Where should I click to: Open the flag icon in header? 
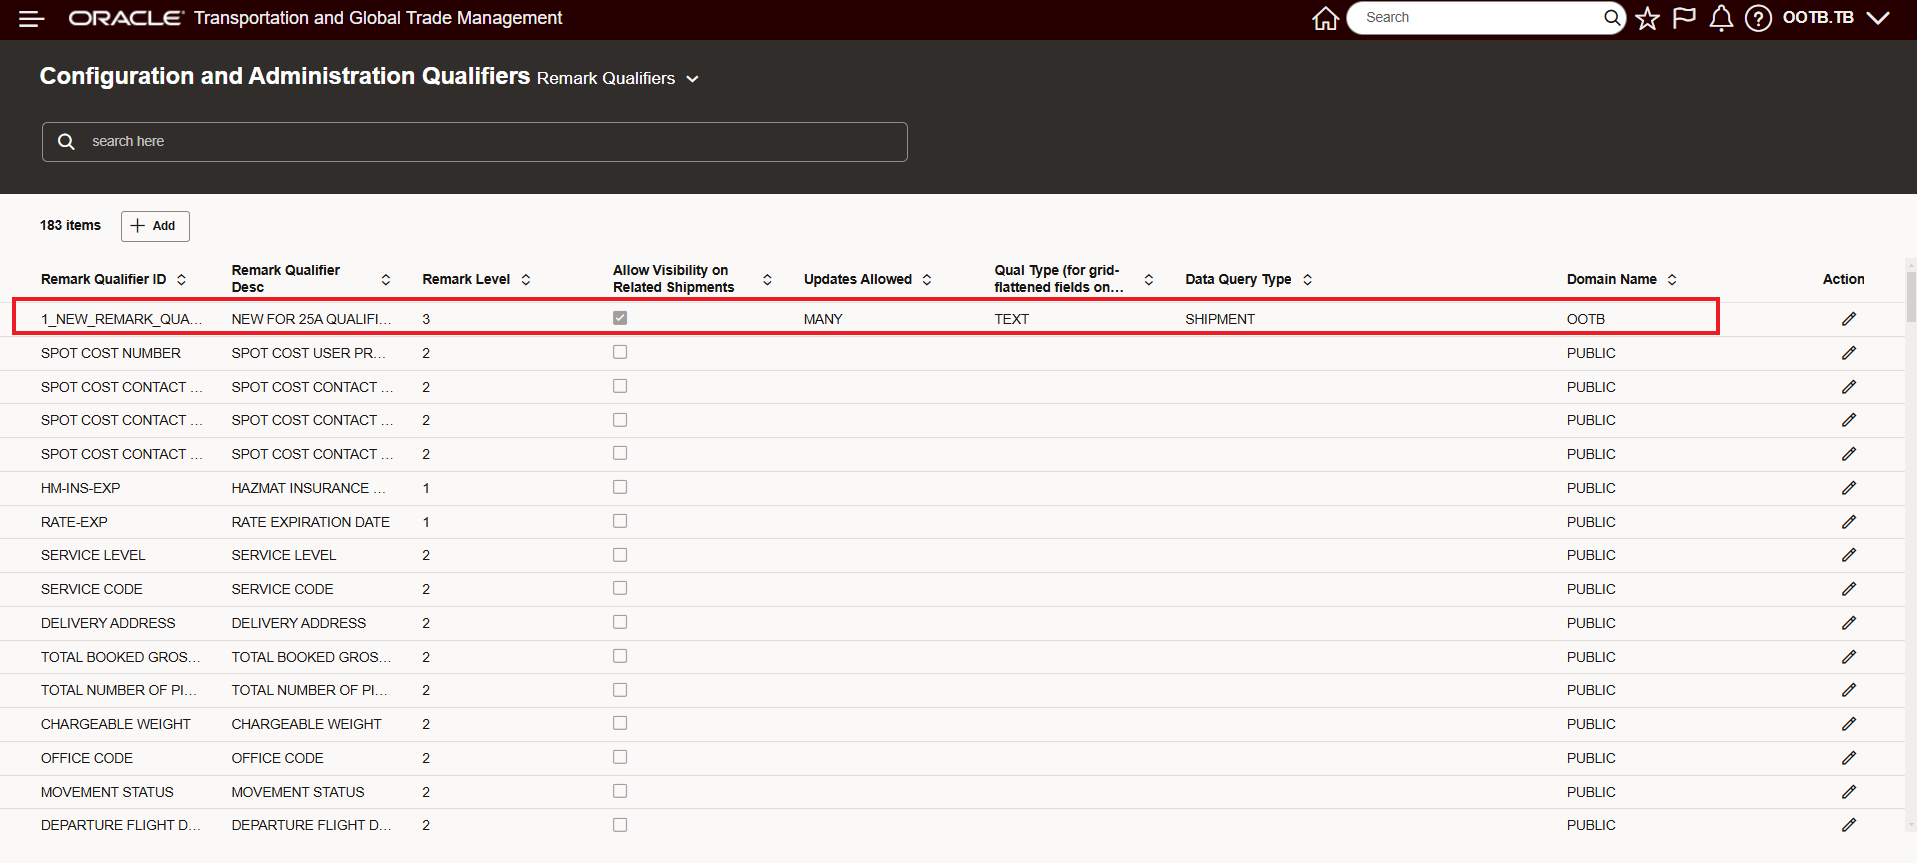click(1684, 18)
